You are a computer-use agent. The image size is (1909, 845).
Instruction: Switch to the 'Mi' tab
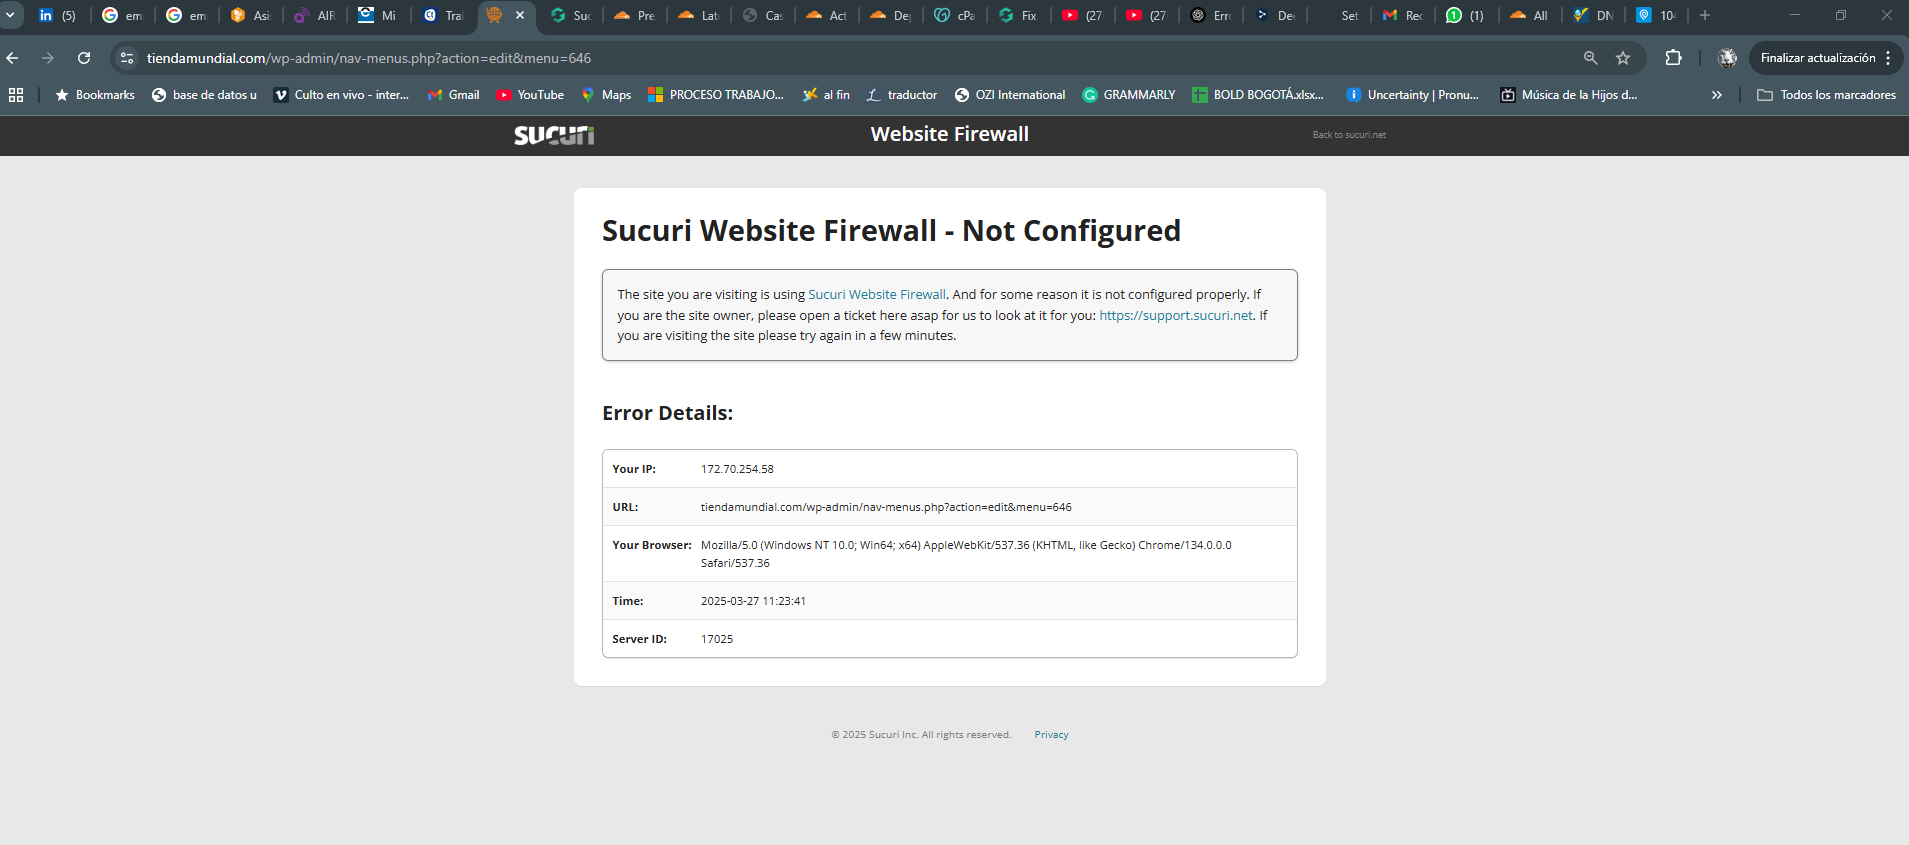pyautogui.click(x=378, y=15)
